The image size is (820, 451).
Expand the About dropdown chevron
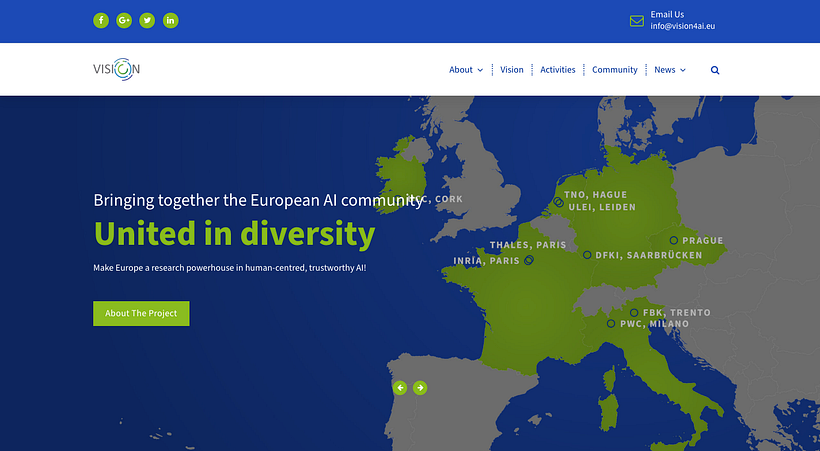[x=480, y=70]
